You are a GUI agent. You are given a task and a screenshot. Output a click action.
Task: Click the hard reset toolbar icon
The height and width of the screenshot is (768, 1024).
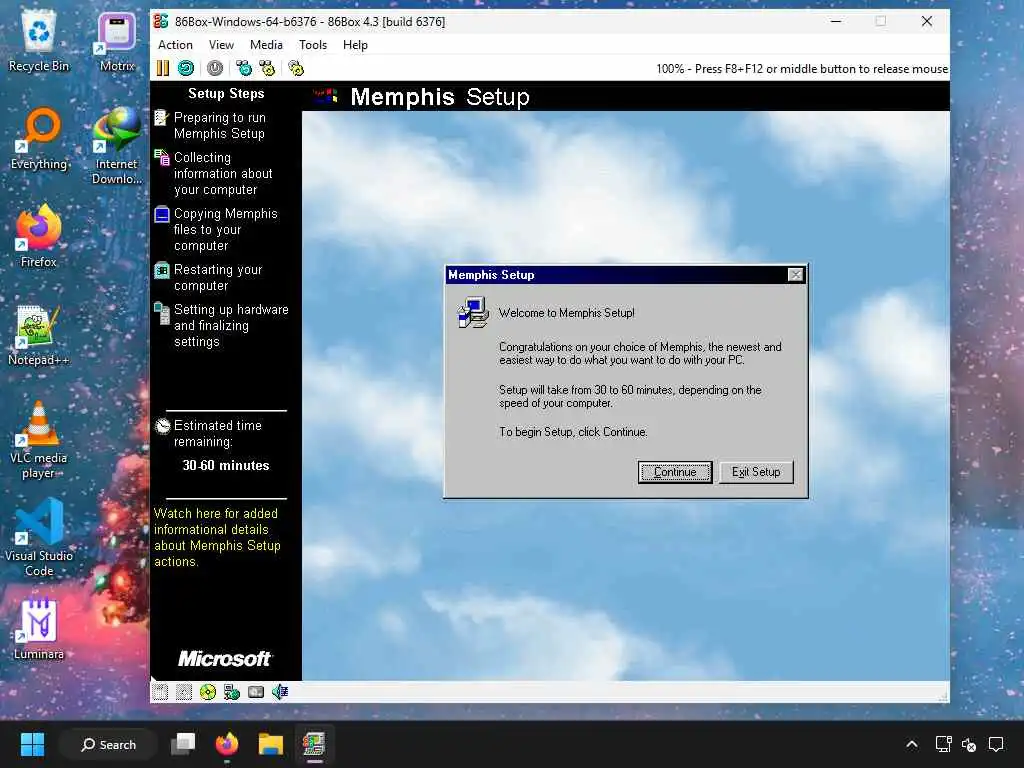coord(186,69)
